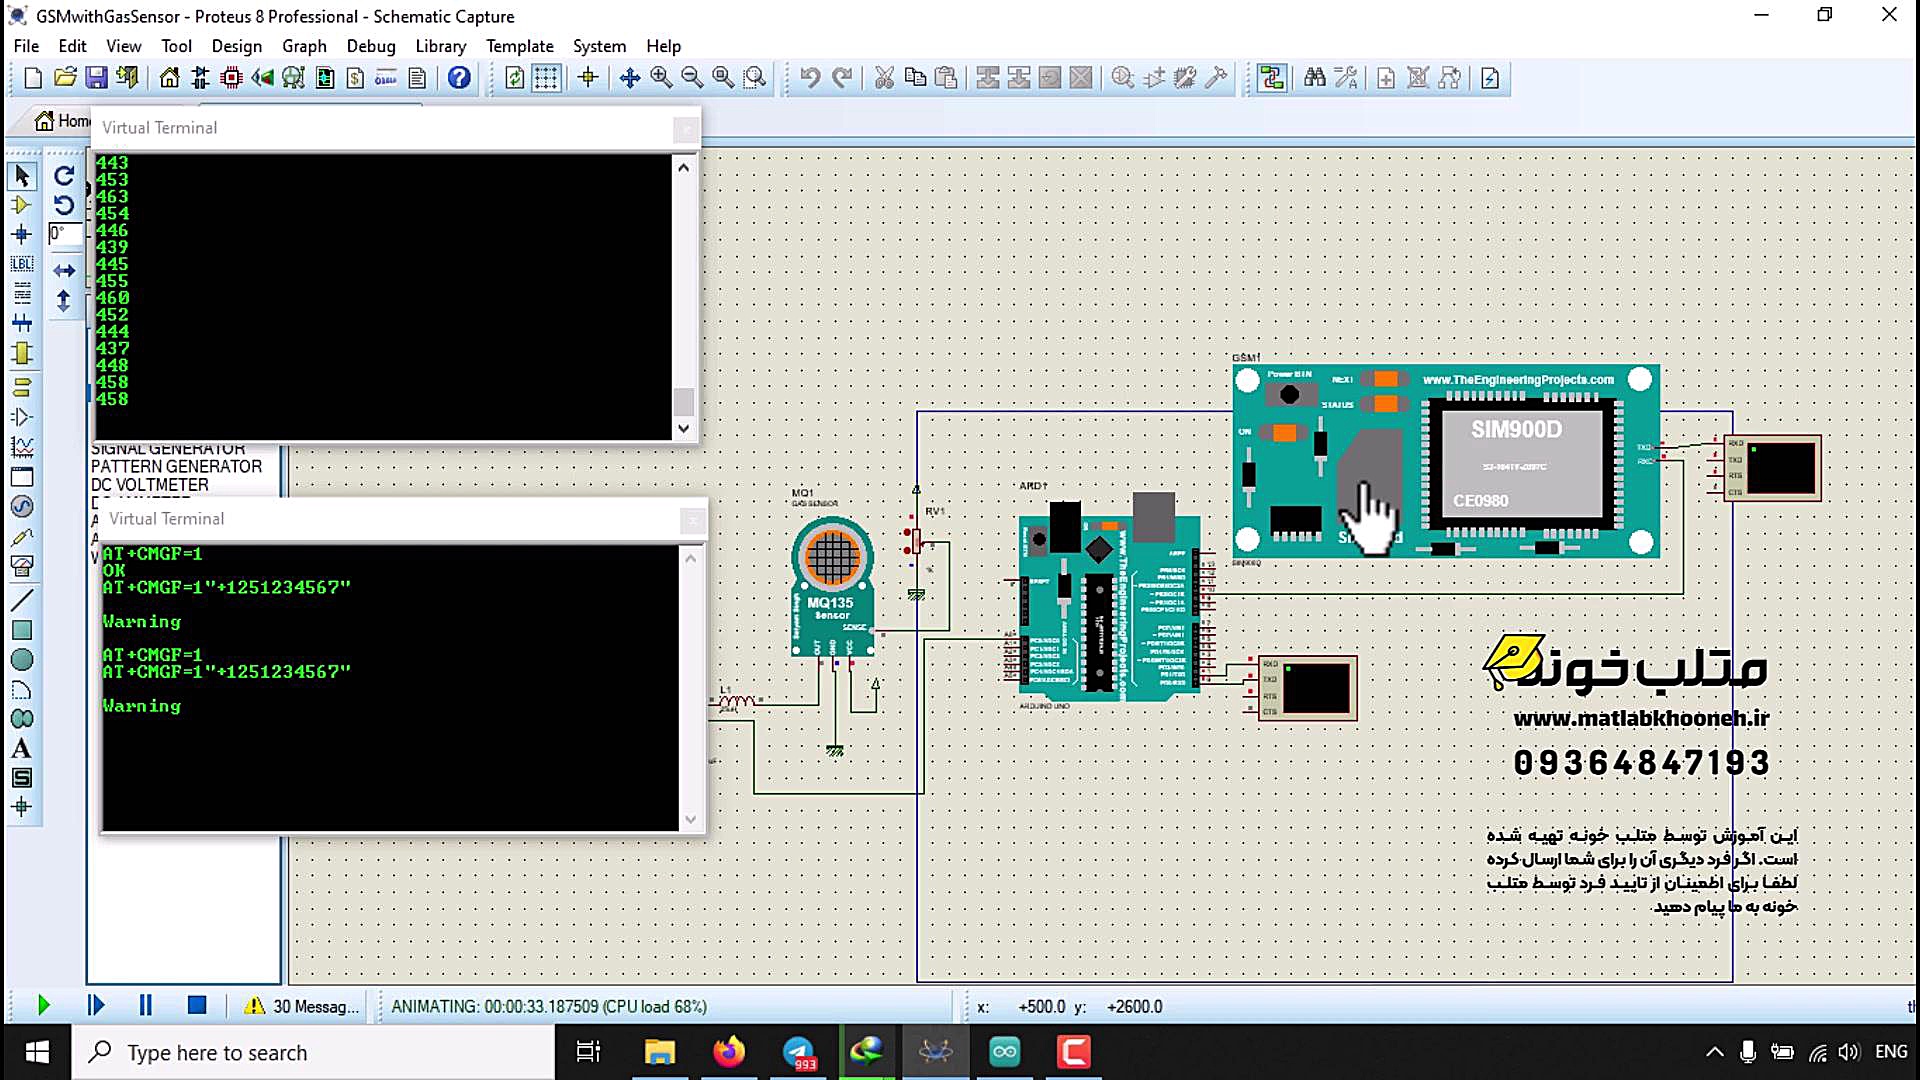Screen dimensions: 1920x1080
Task: Stop the simulation
Action: (x=197, y=1006)
